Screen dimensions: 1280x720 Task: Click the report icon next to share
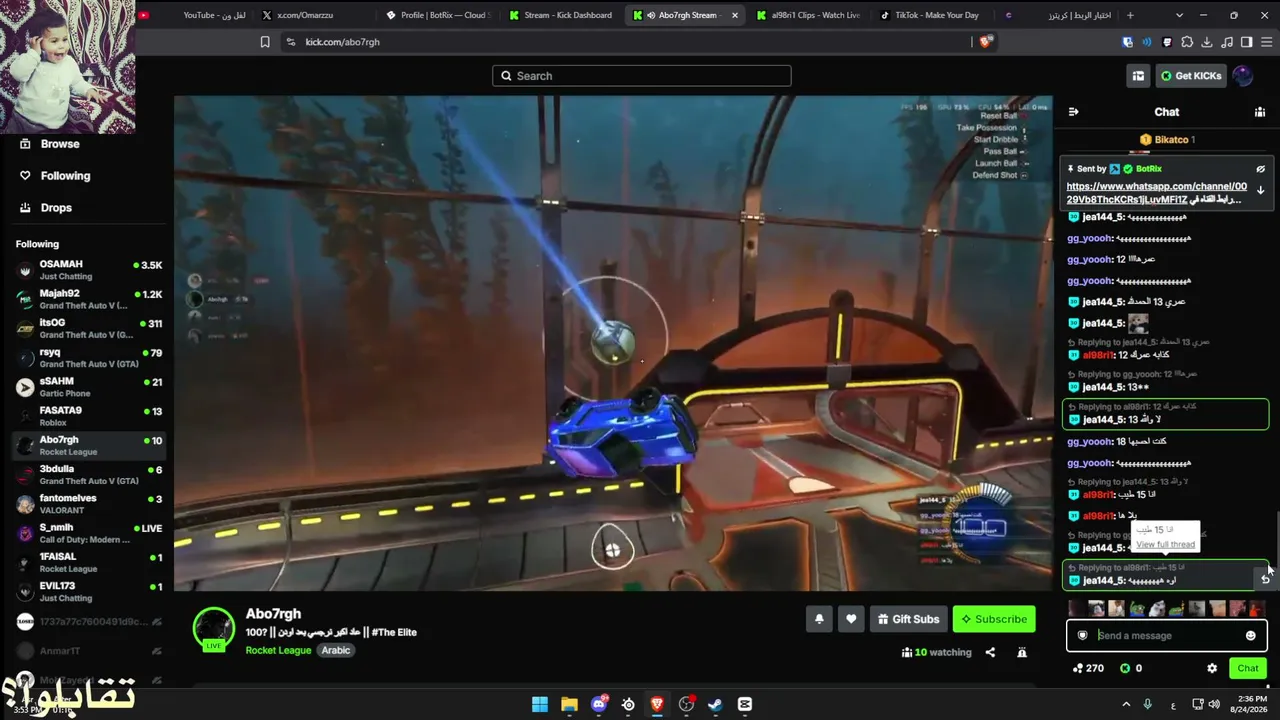(x=1022, y=652)
